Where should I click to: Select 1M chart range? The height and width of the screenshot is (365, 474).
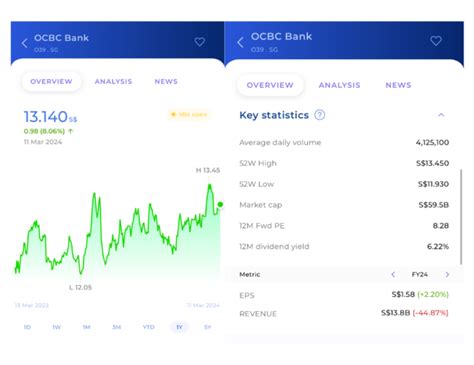pos(87,327)
